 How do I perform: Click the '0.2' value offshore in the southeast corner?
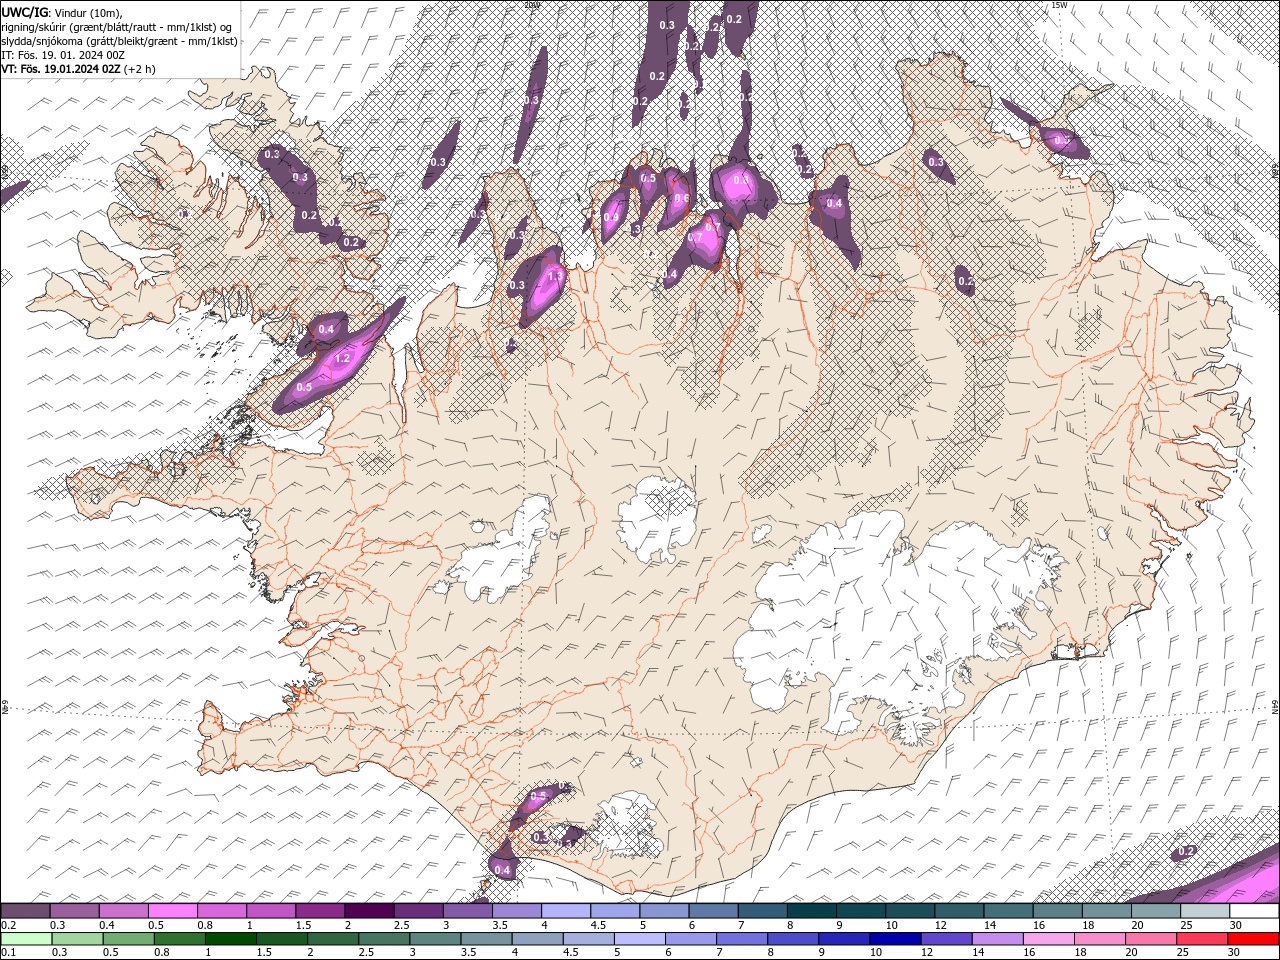point(1187,851)
